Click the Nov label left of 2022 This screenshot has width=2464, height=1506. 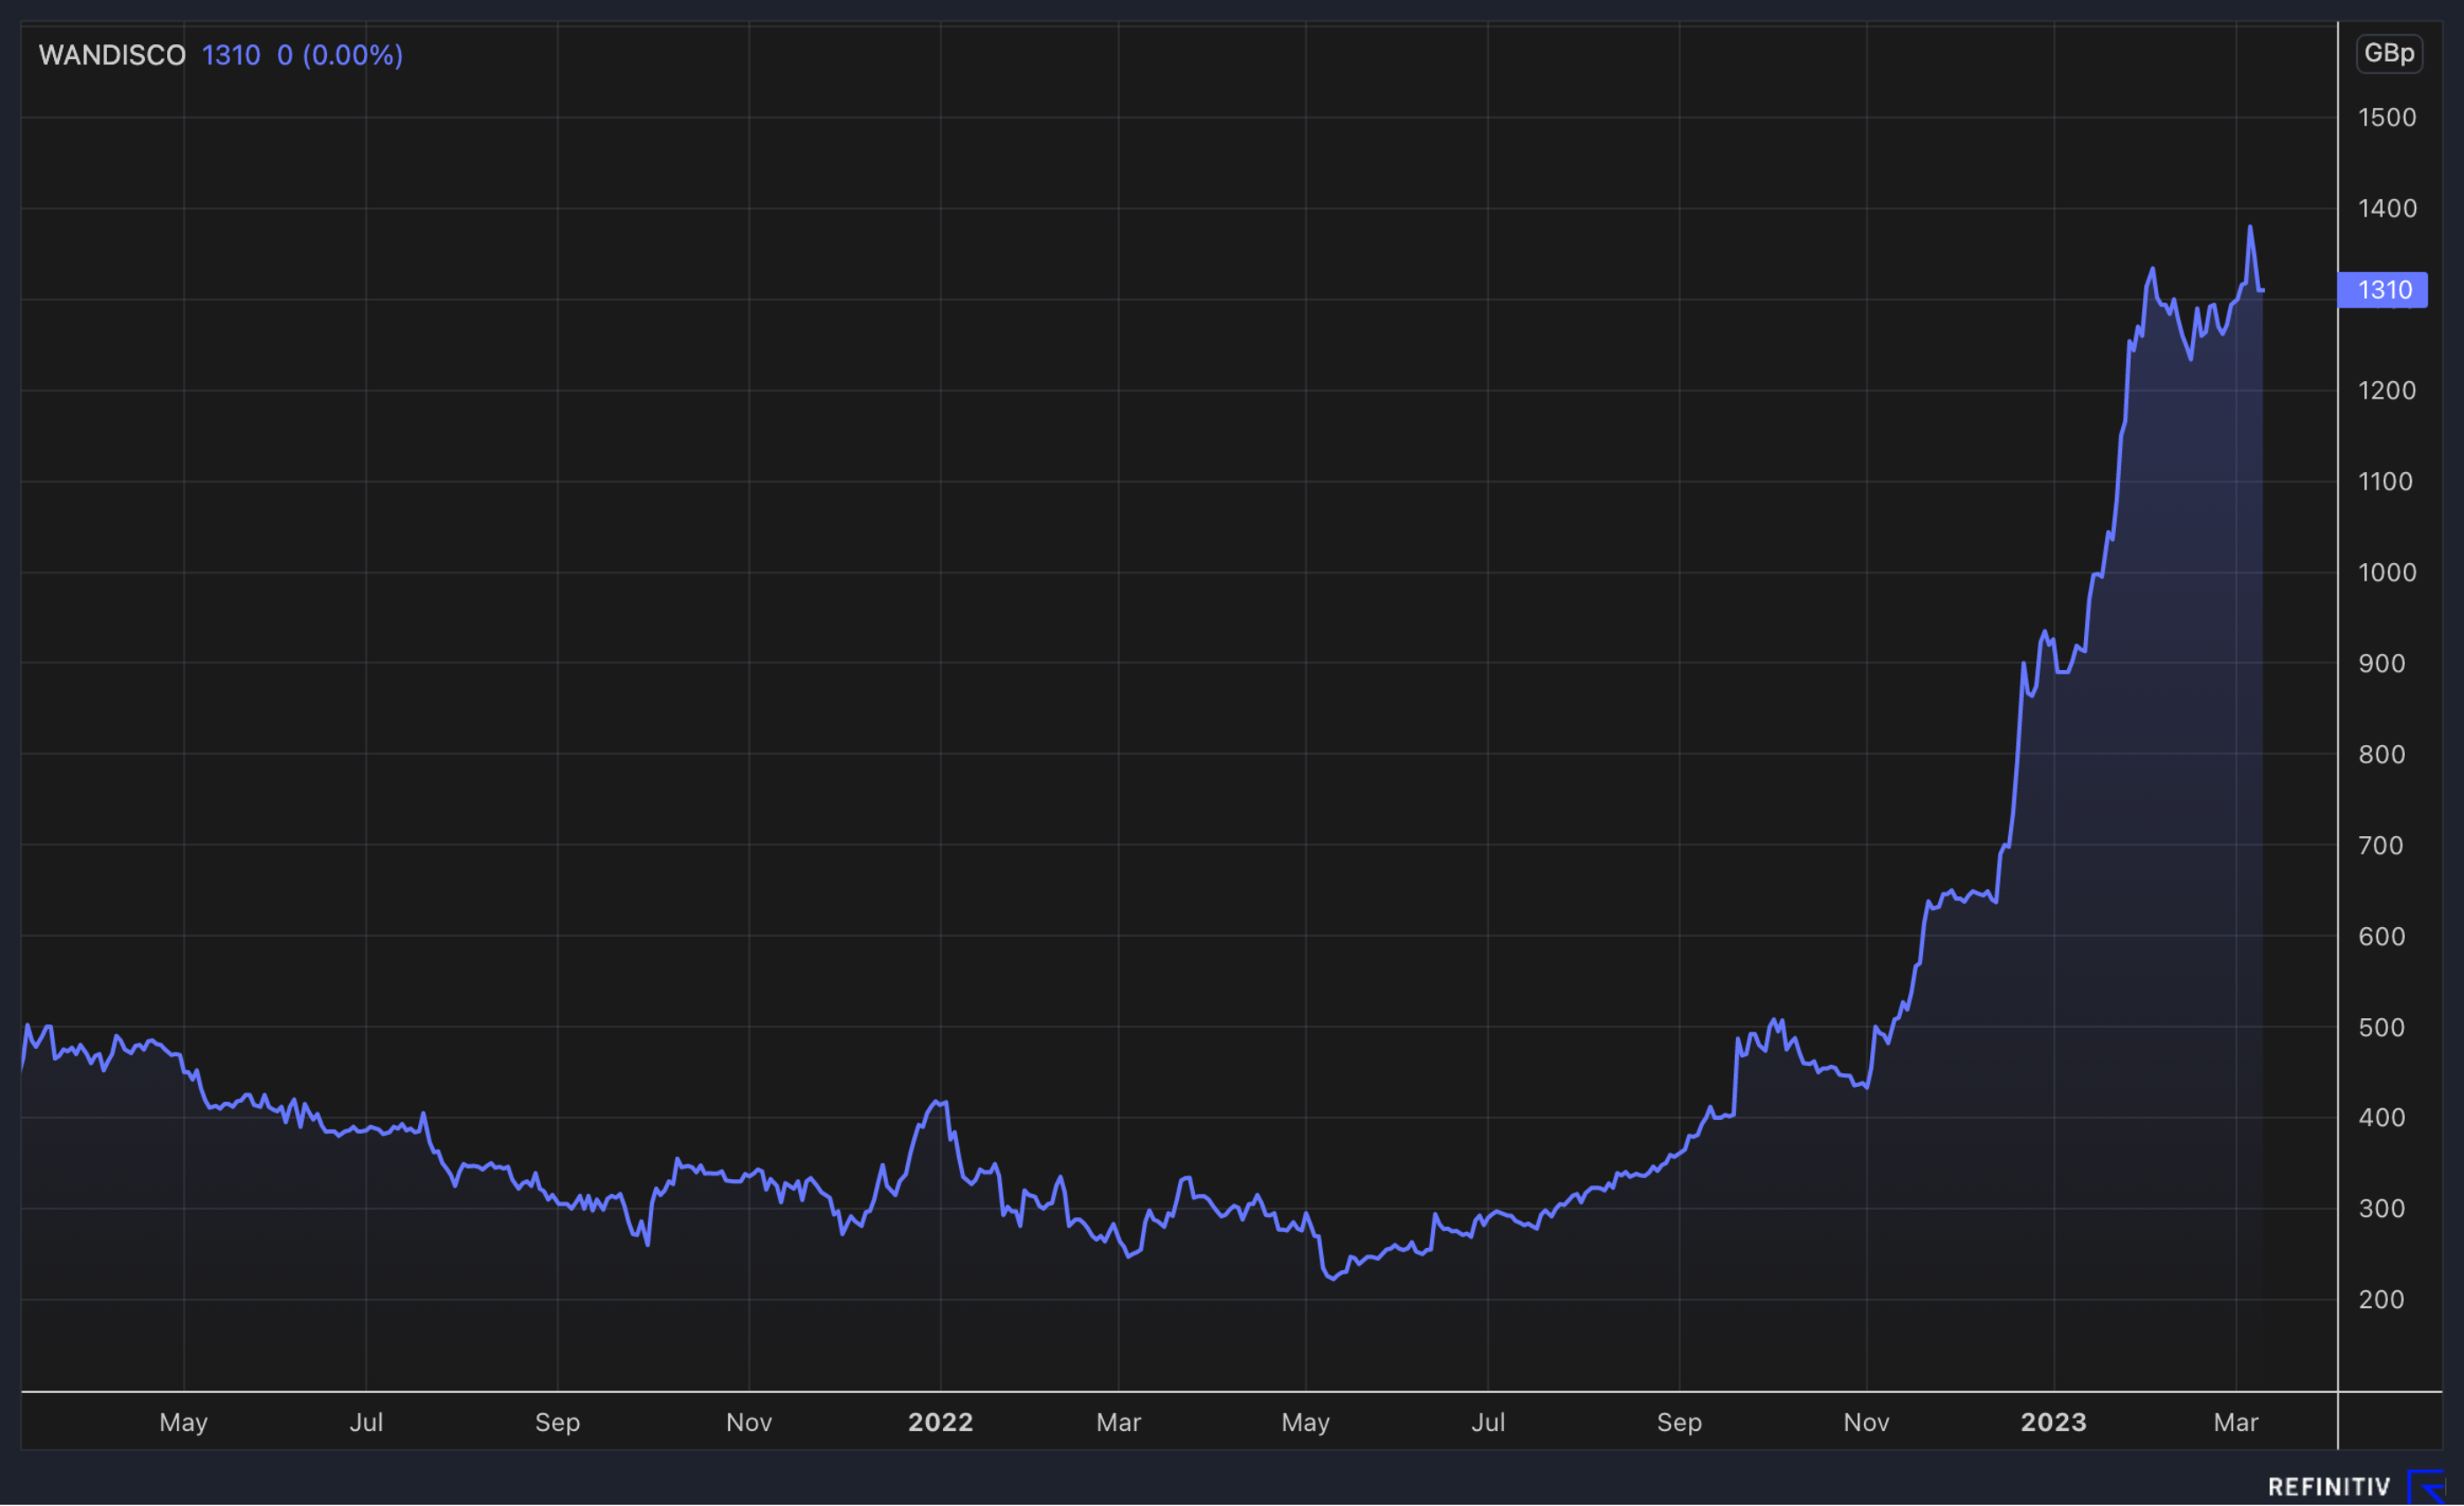749,1422
